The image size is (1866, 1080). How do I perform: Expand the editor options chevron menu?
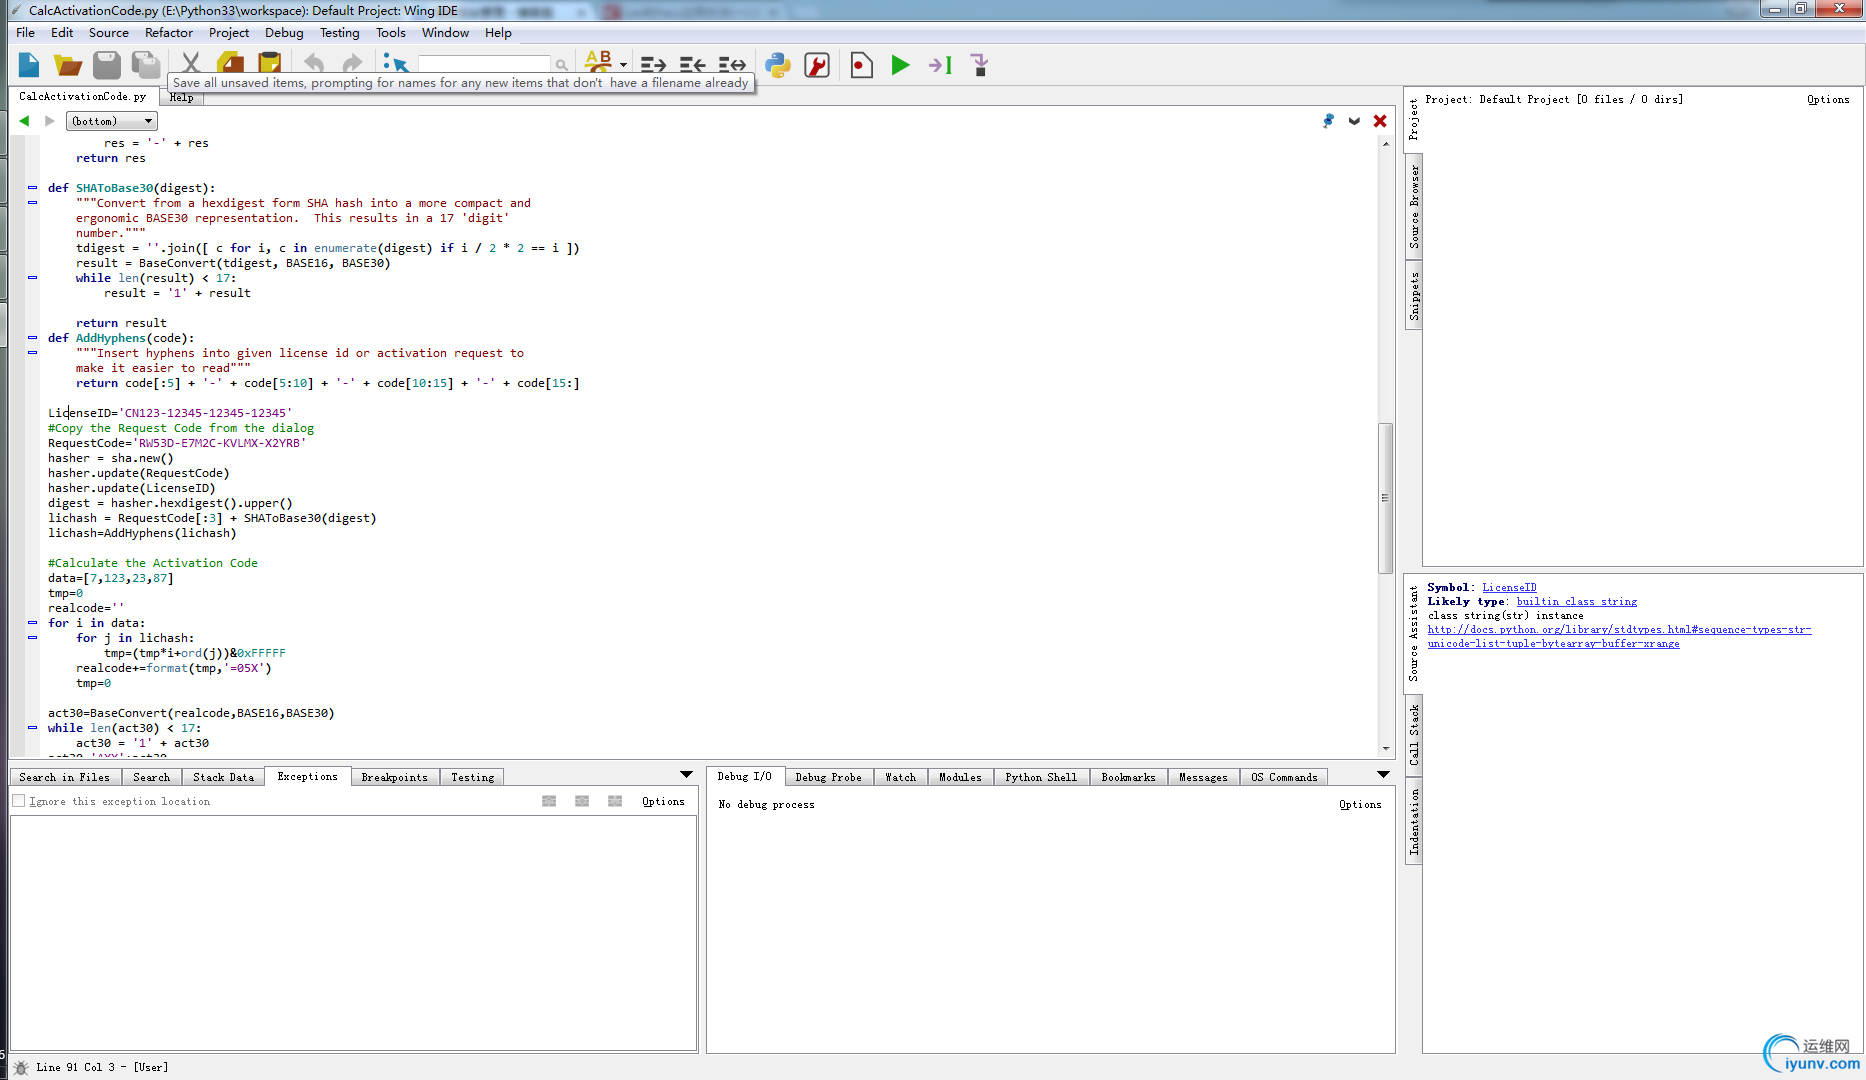point(1354,121)
